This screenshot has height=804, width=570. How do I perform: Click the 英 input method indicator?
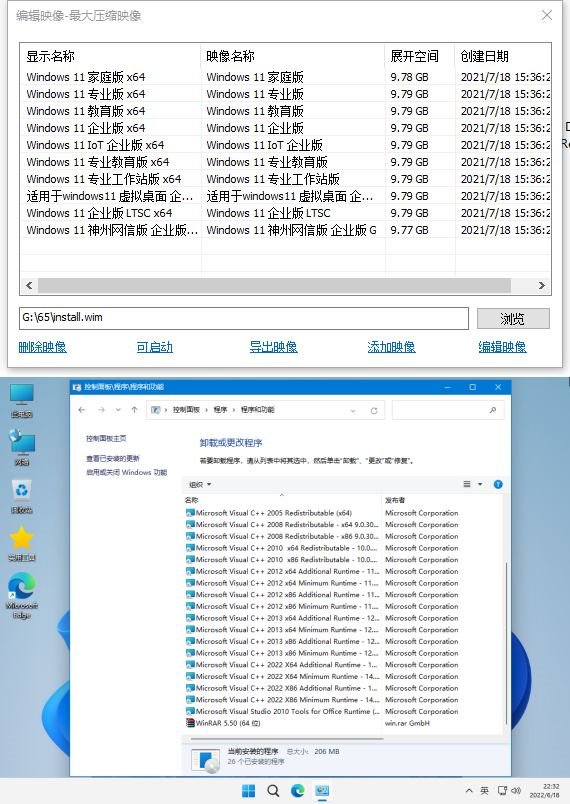[484, 791]
